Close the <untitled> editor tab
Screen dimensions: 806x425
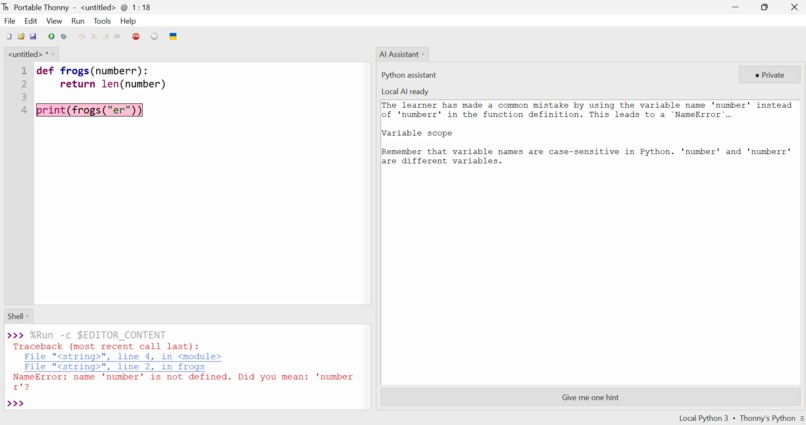(x=53, y=54)
